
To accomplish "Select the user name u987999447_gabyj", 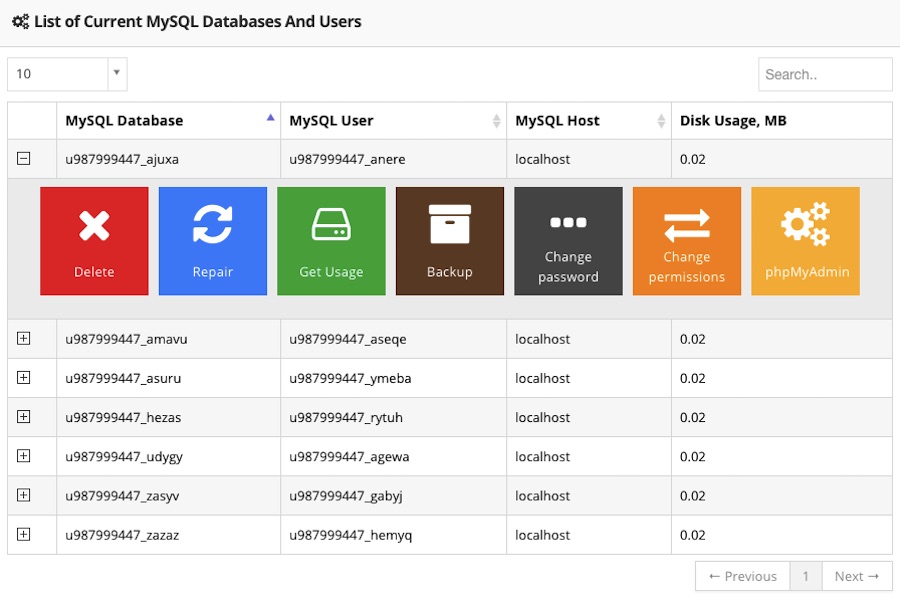I will (346, 496).
